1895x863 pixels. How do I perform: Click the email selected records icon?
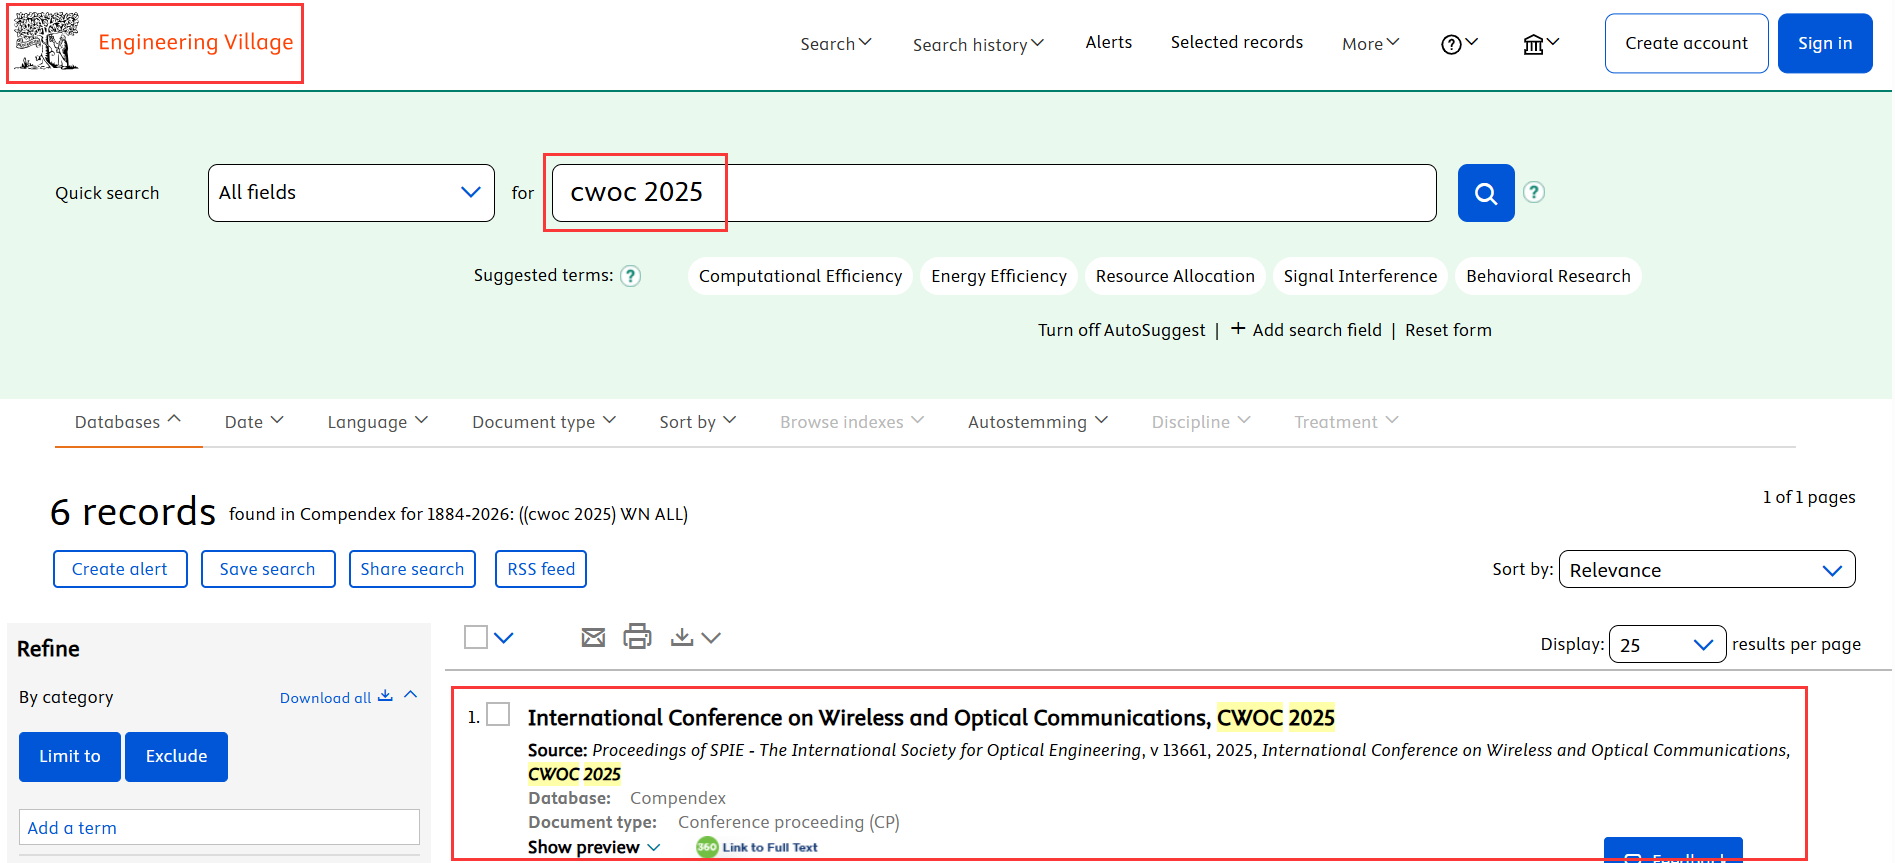593,637
